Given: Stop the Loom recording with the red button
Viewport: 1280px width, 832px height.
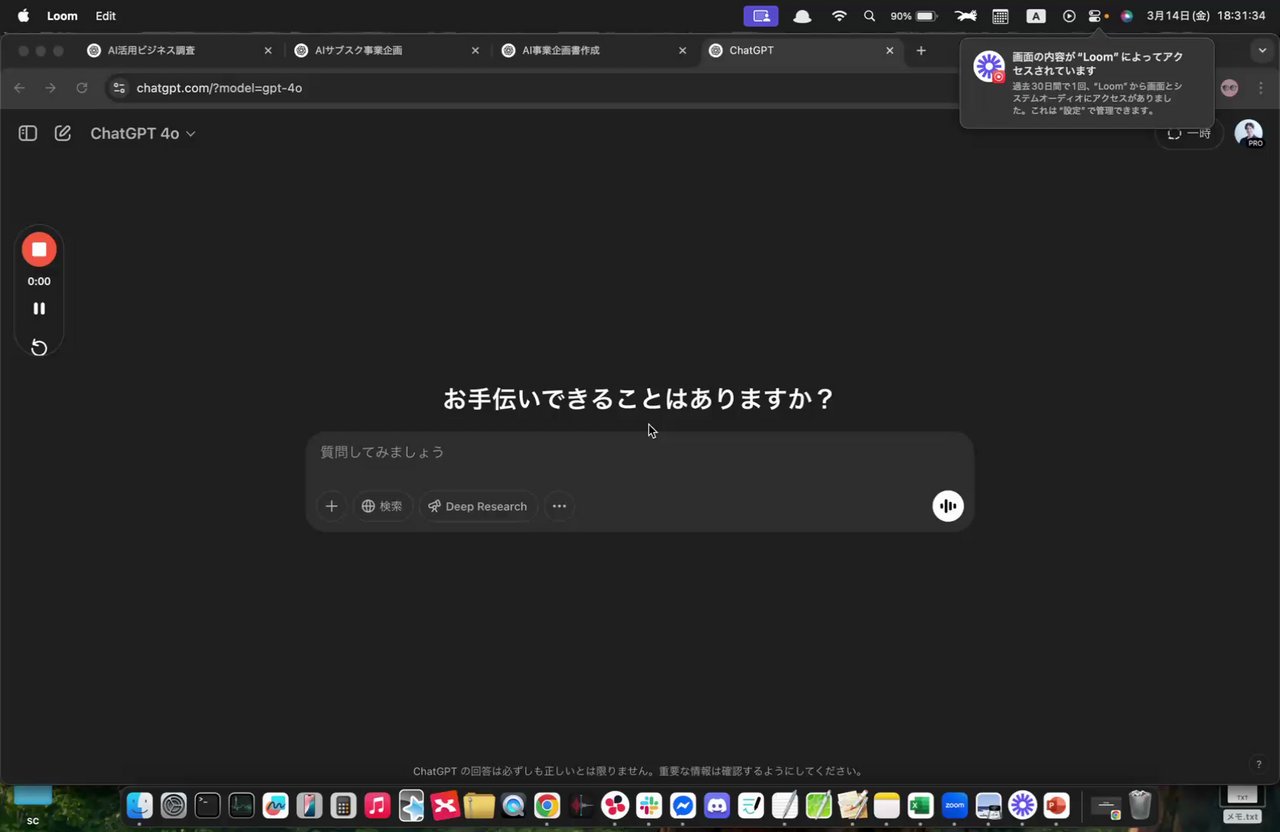Looking at the screenshot, I should coord(39,250).
